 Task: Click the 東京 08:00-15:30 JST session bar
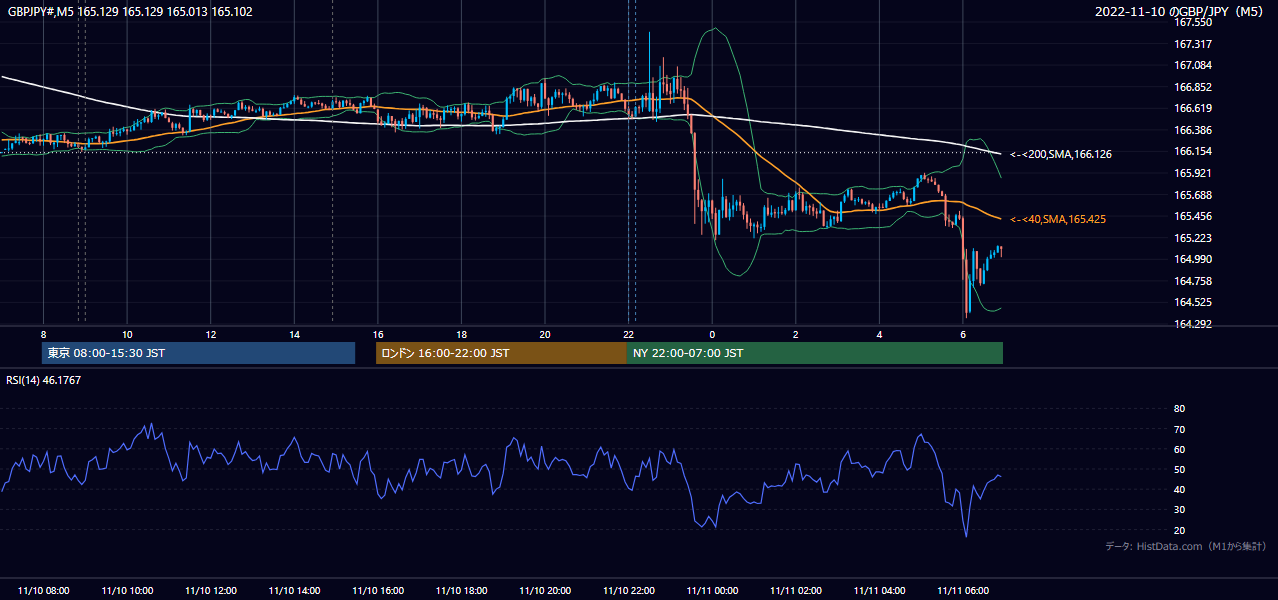(x=199, y=353)
